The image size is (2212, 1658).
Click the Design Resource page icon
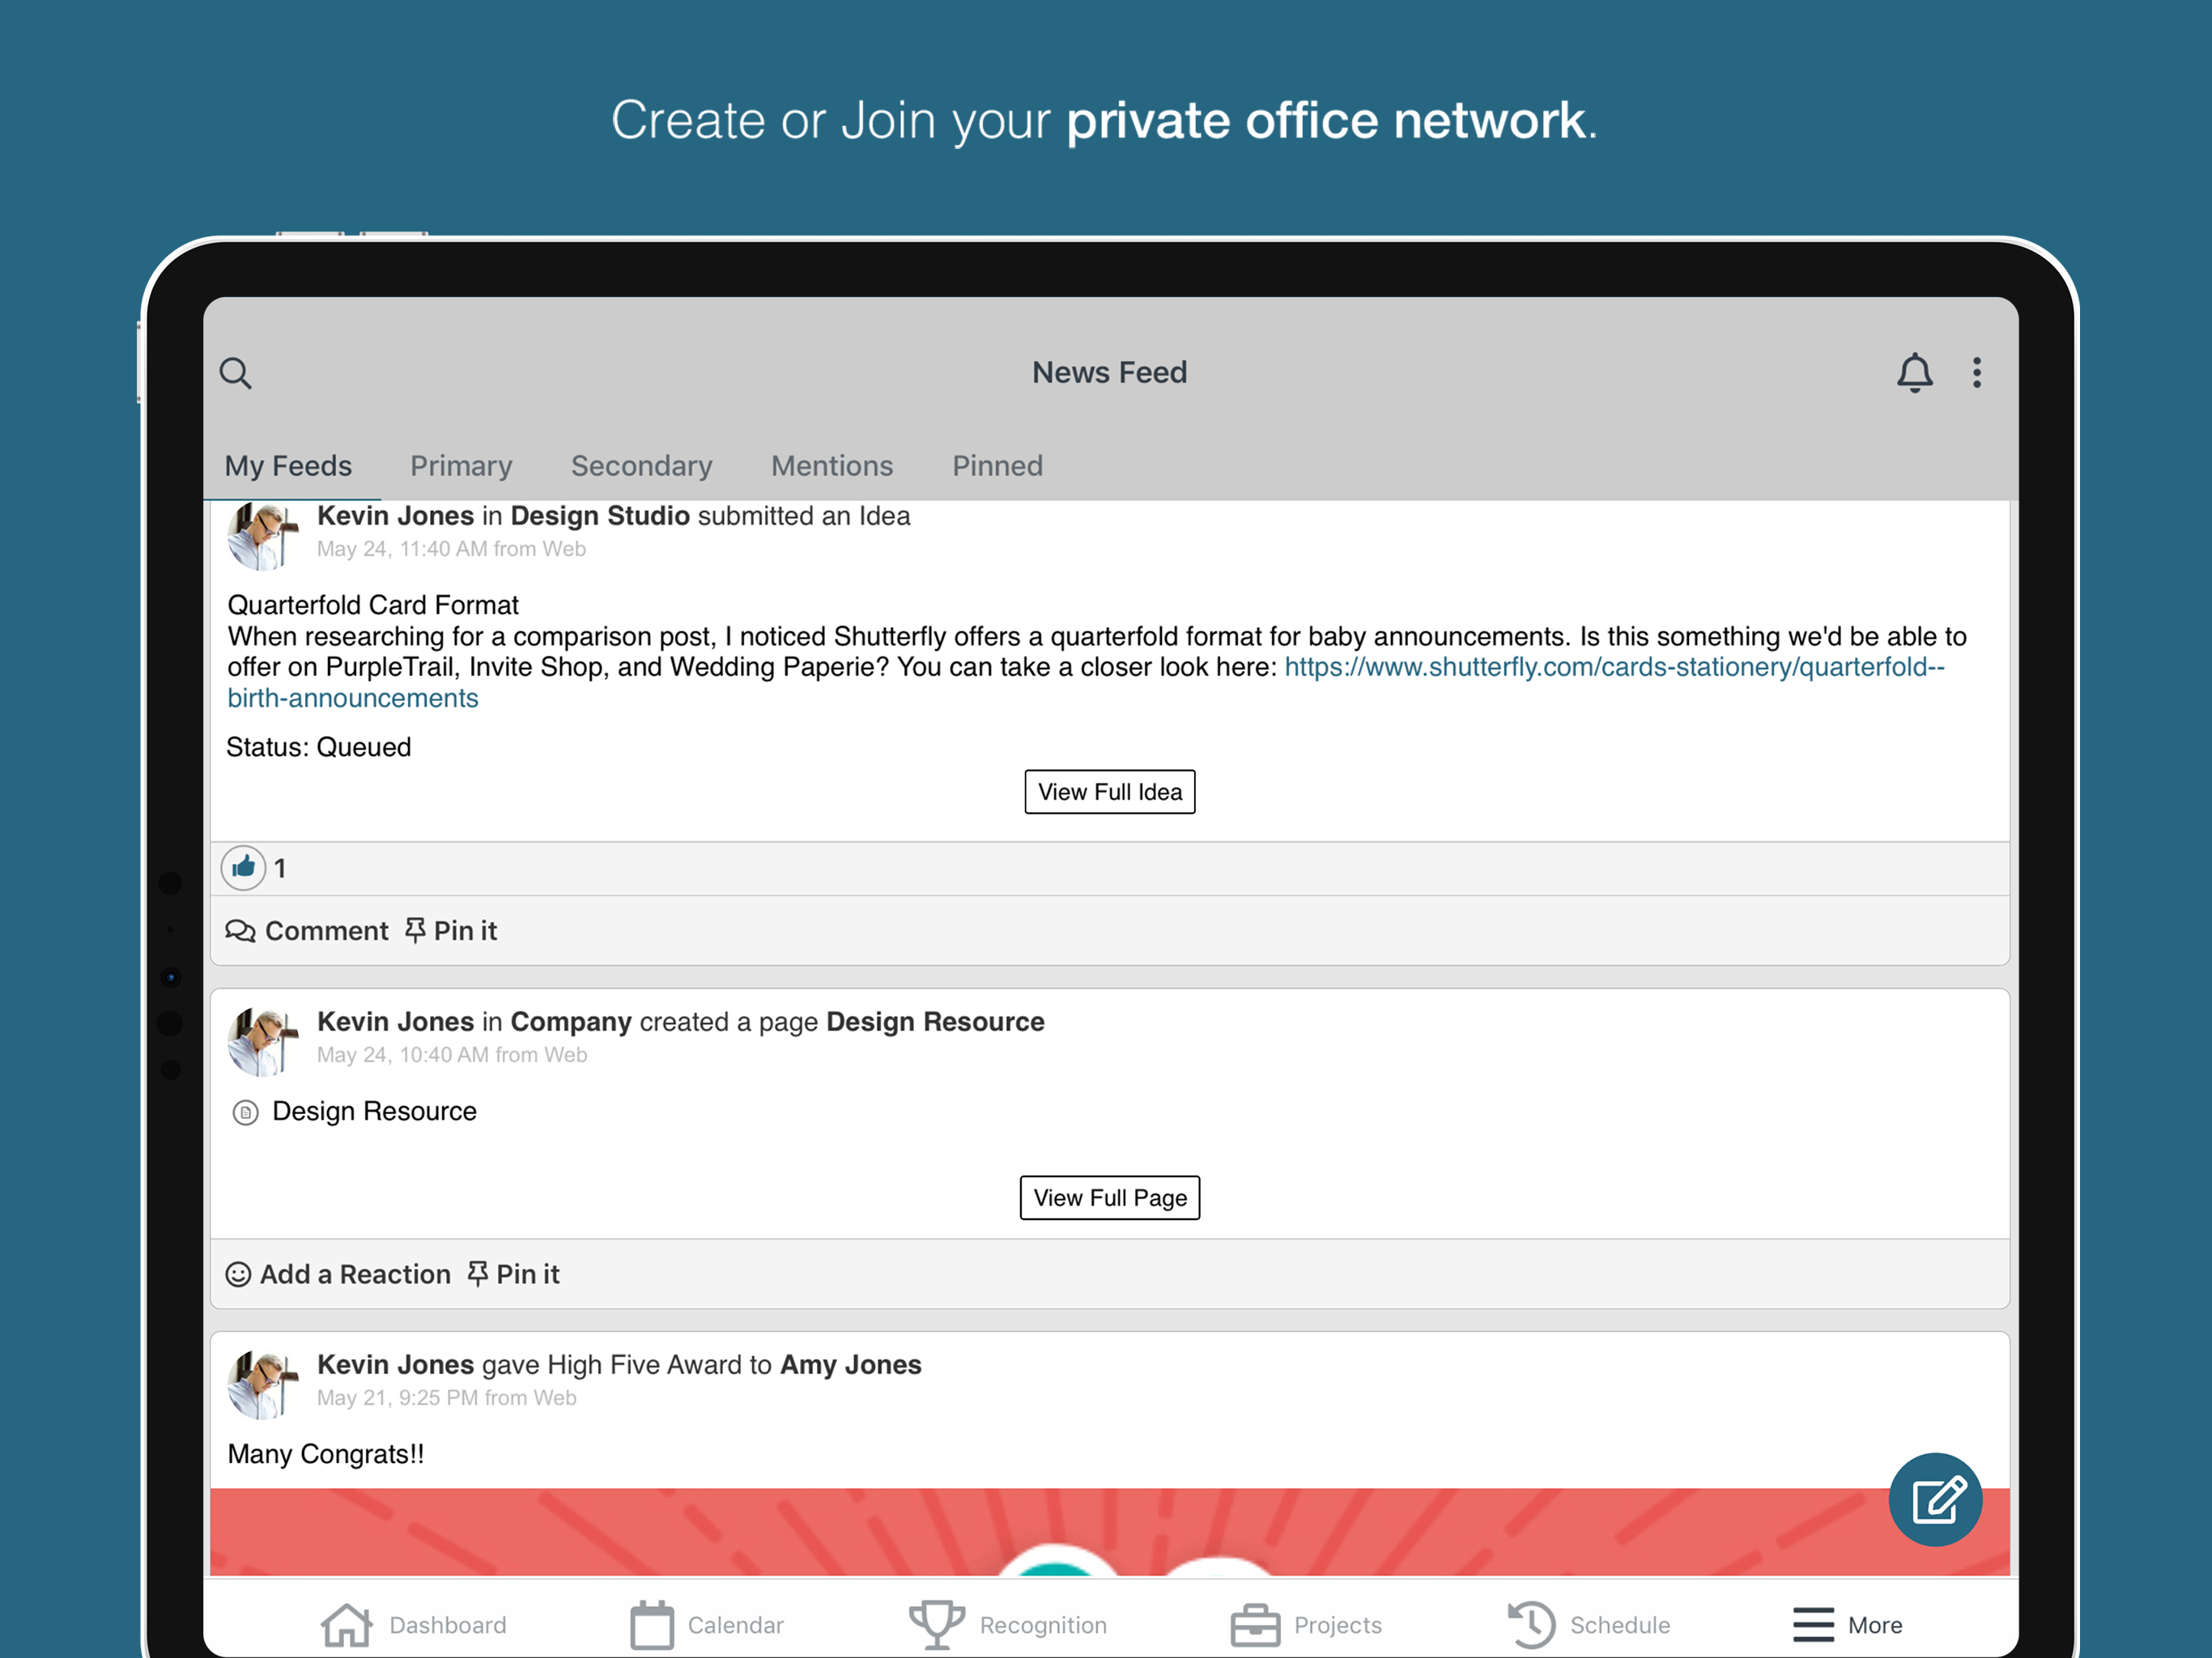tap(245, 1112)
